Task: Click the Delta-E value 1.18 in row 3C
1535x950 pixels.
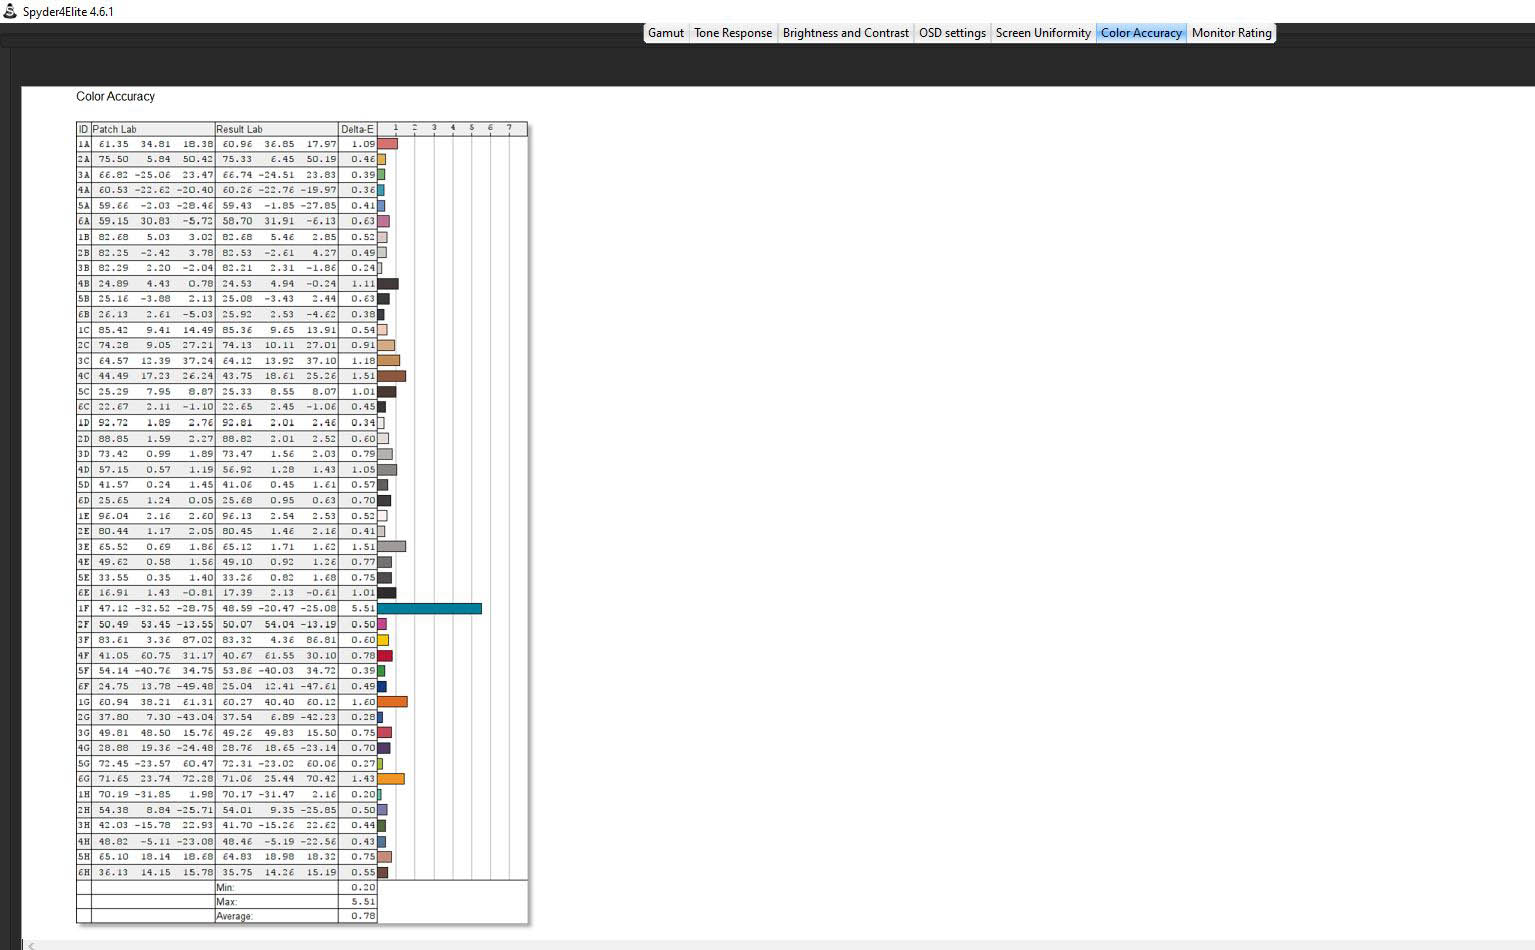Action: click(364, 361)
